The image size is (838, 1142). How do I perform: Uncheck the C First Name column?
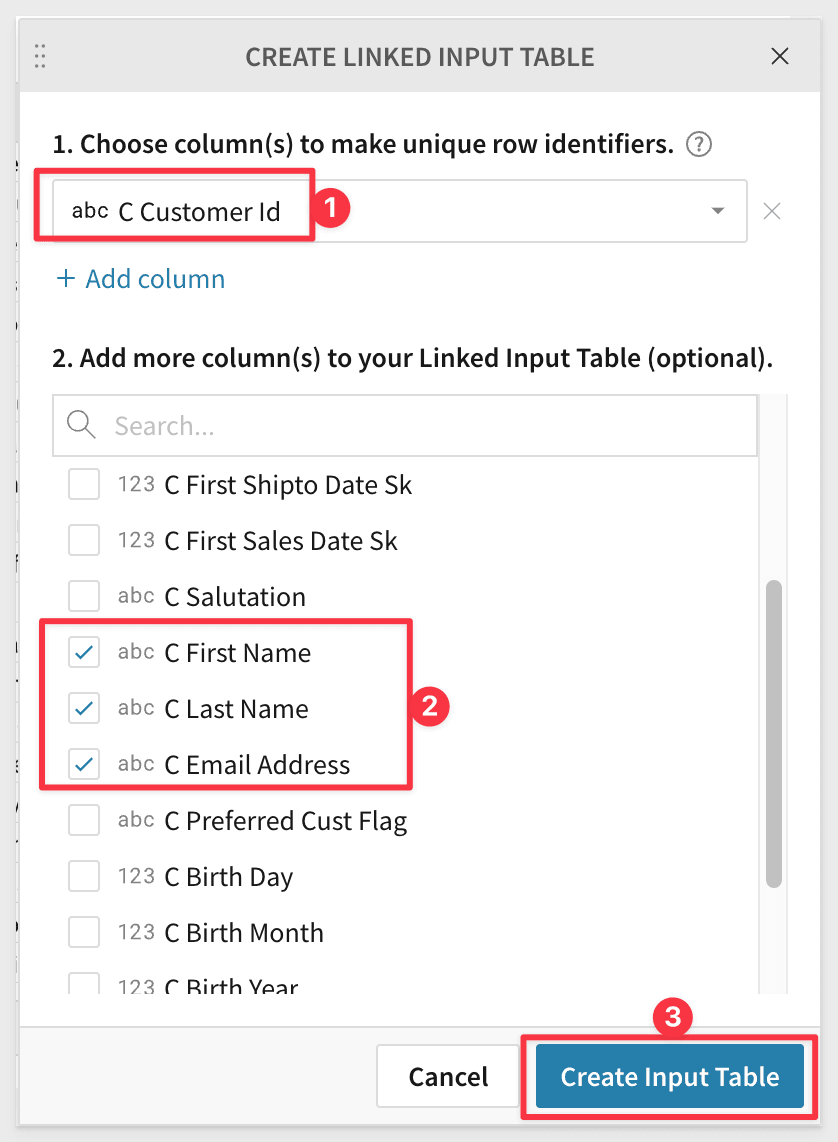84,652
